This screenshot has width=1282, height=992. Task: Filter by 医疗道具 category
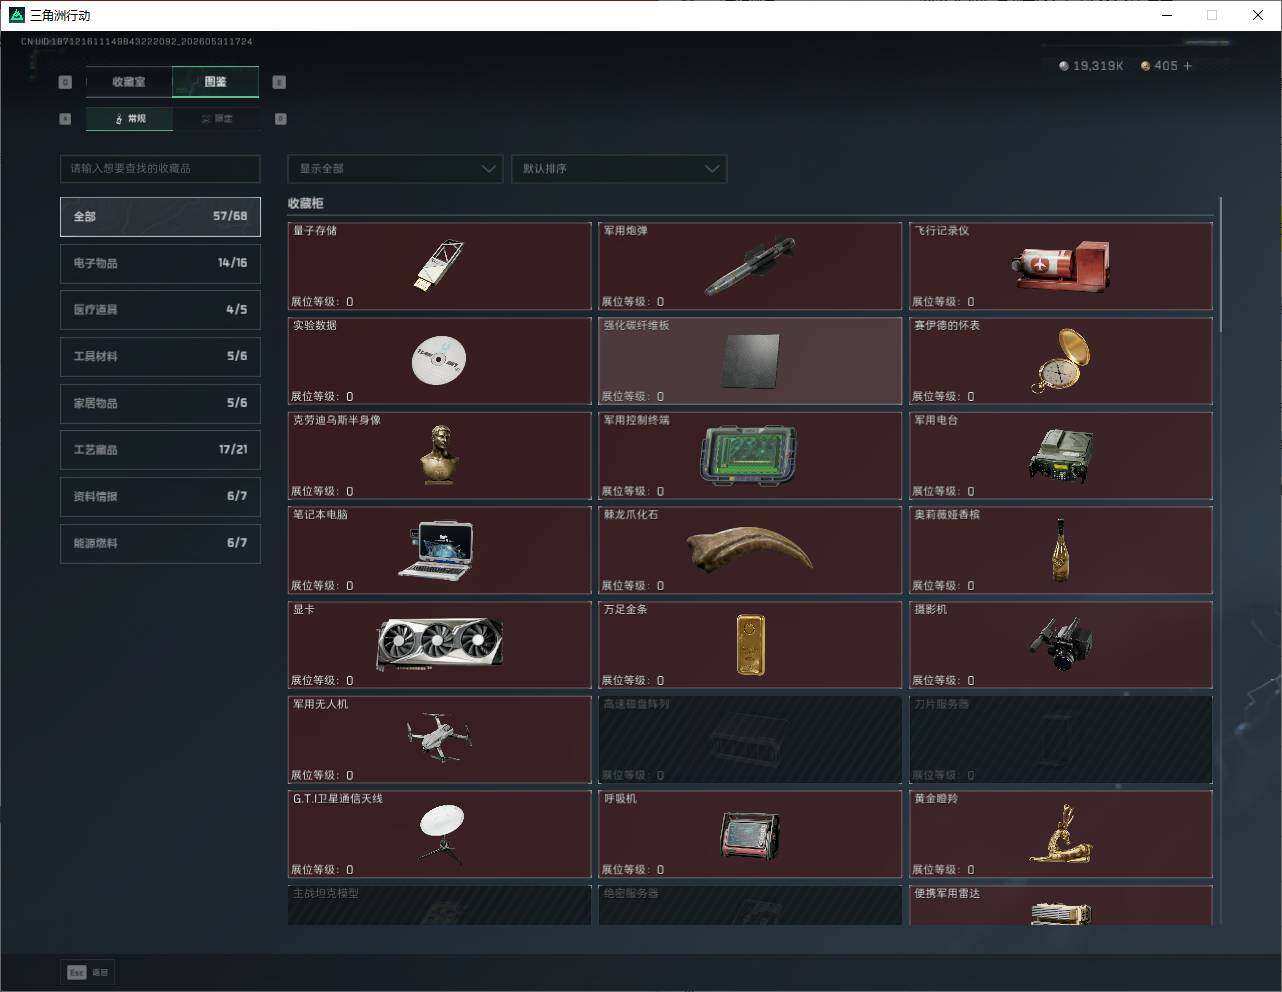tap(160, 310)
